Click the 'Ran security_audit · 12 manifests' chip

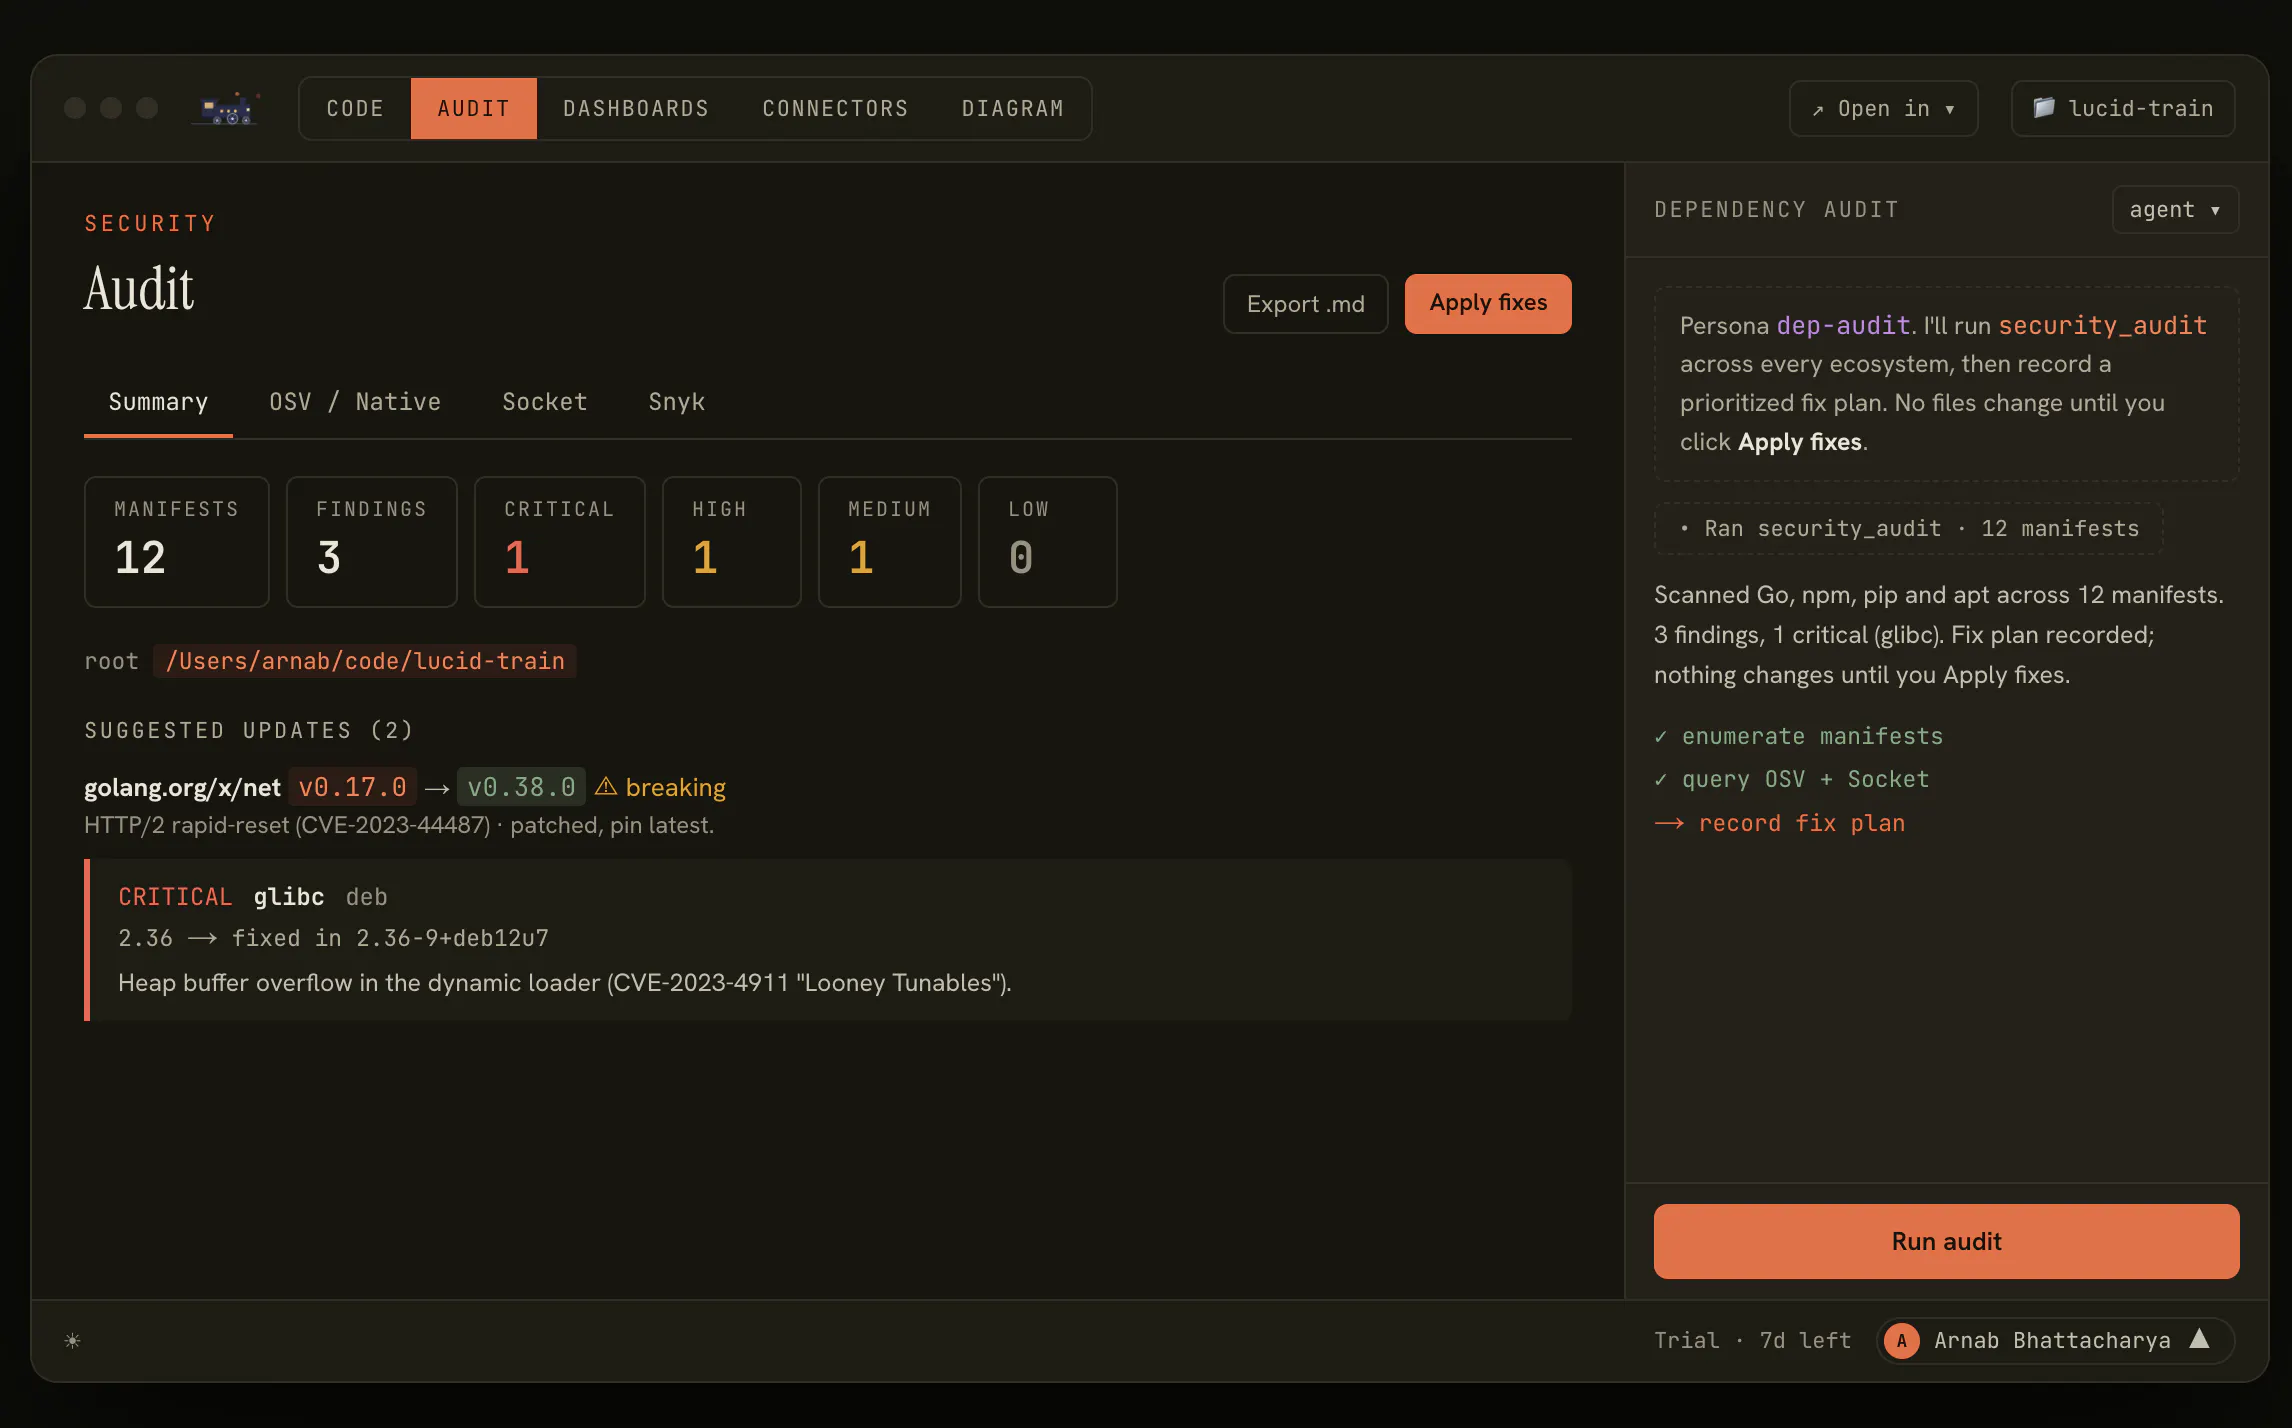[1909, 528]
